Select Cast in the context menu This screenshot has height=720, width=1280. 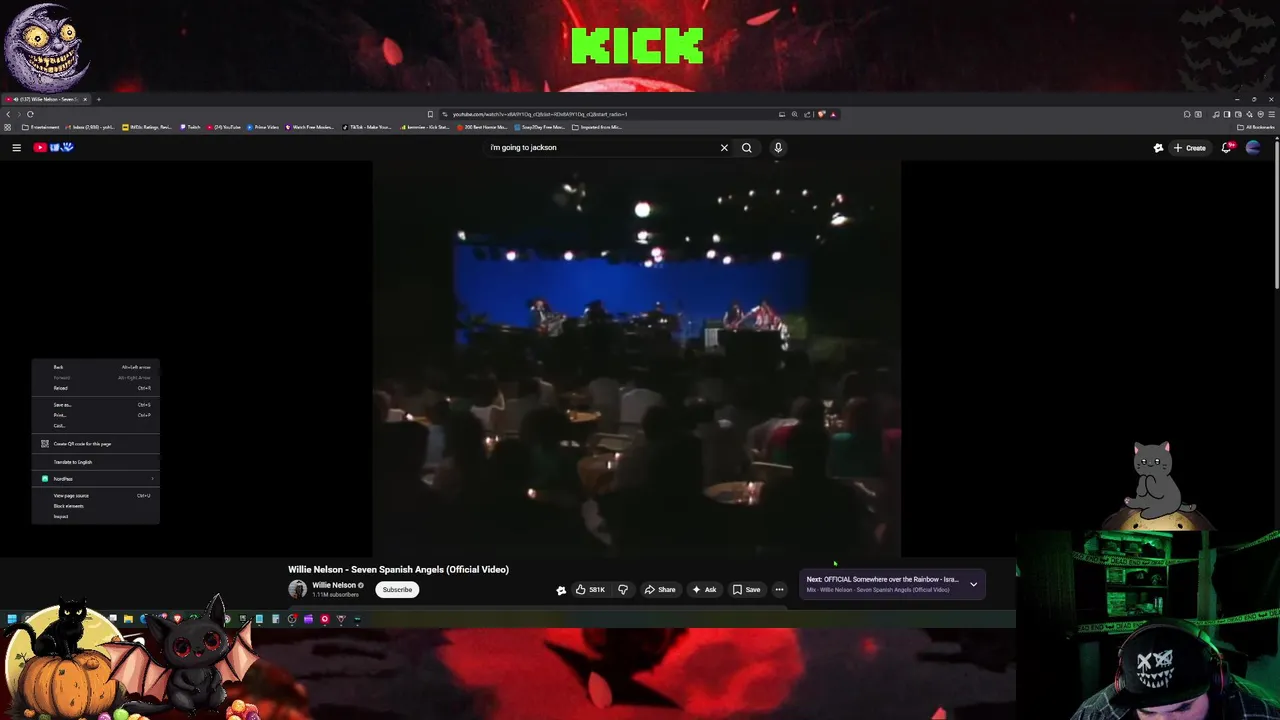coord(95,426)
